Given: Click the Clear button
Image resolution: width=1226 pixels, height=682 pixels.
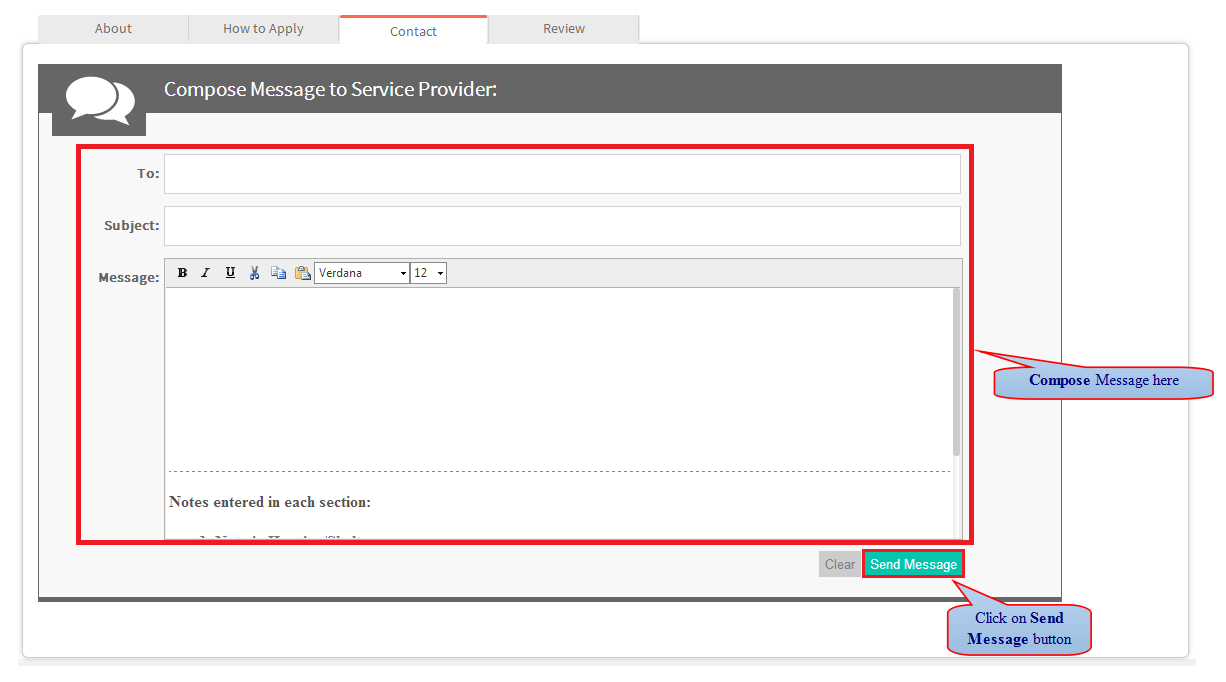Looking at the screenshot, I should pyautogui.click(x=840, y=564).
